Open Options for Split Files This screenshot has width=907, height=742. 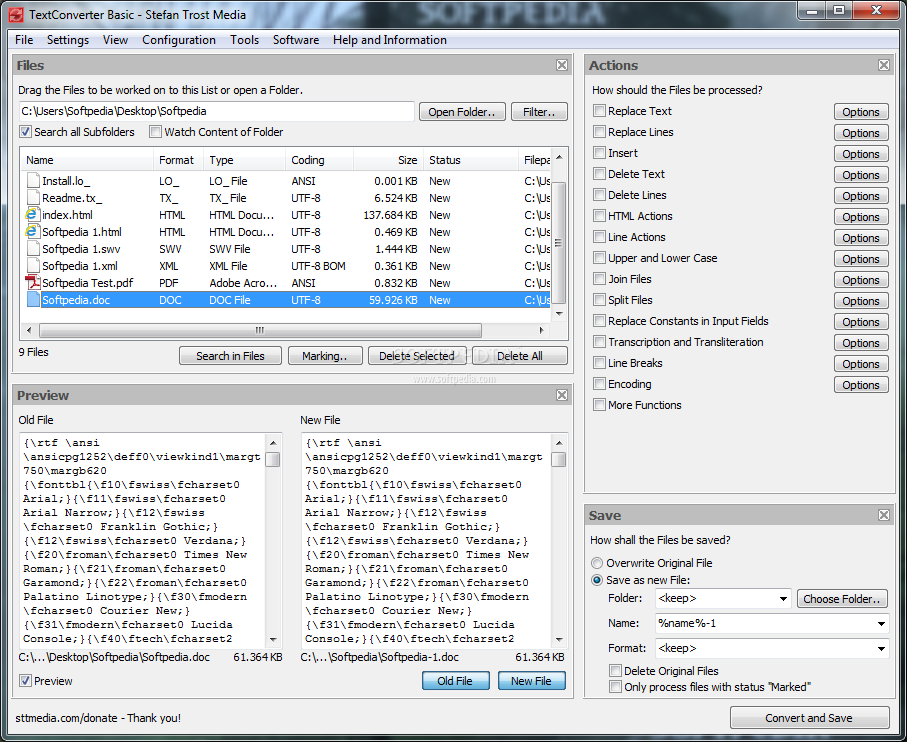[861, 301]
